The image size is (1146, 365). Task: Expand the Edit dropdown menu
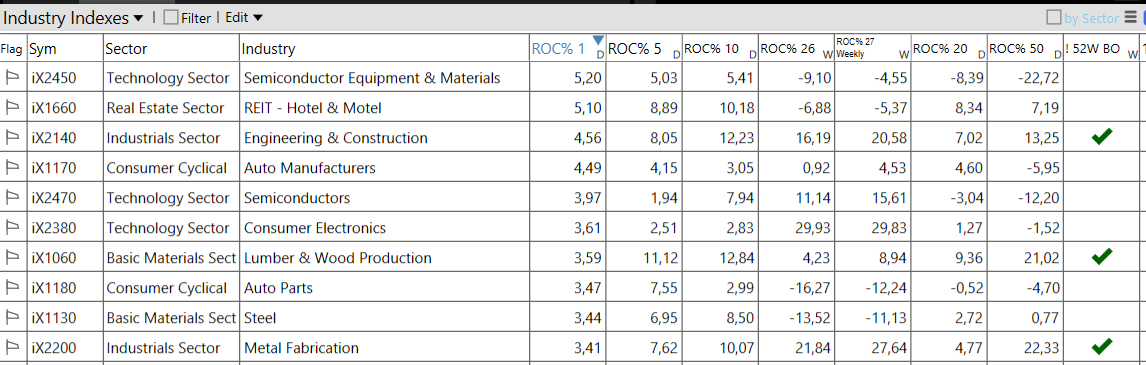click(244, 18)
